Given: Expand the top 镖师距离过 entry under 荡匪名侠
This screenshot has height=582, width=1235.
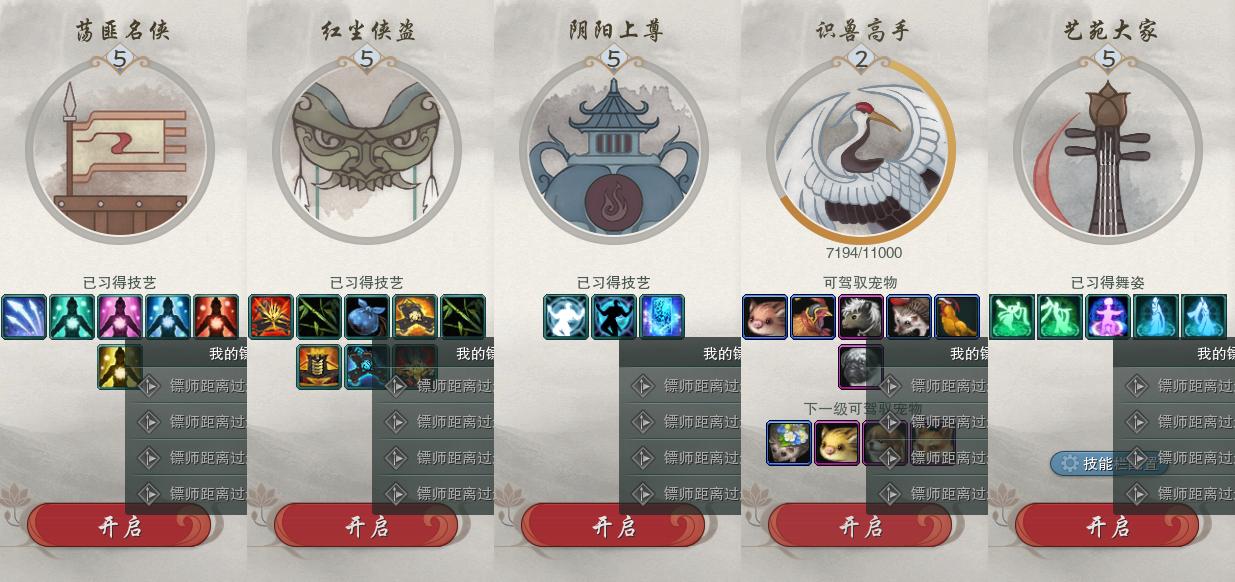Looking at the screenshot, I should [186, 385].
